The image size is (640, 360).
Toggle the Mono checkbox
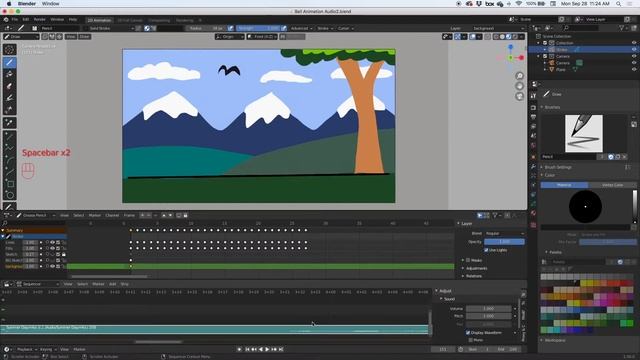471,340
